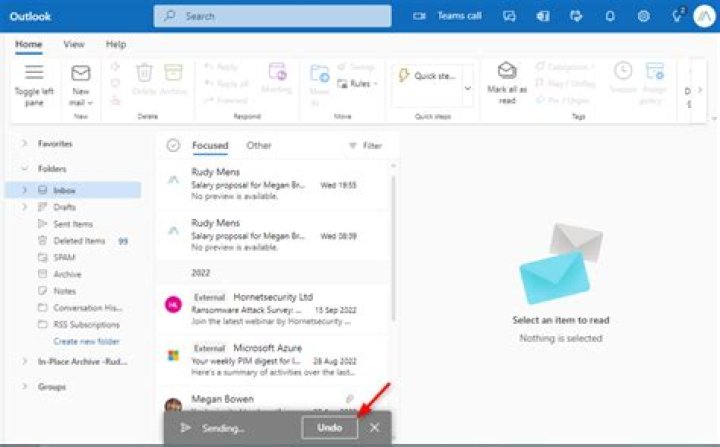Image resolution: width=720 pixels, height=447 pixels.
Task: Expand the Inbox folder chevron
Action: pos(24,190)
